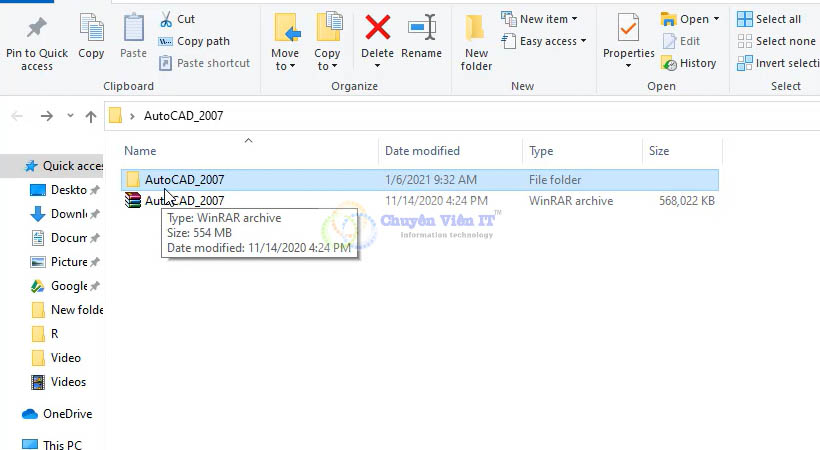
Task: Click AutoCAD_2007 in the address bar
Action: tap(184, 116)
